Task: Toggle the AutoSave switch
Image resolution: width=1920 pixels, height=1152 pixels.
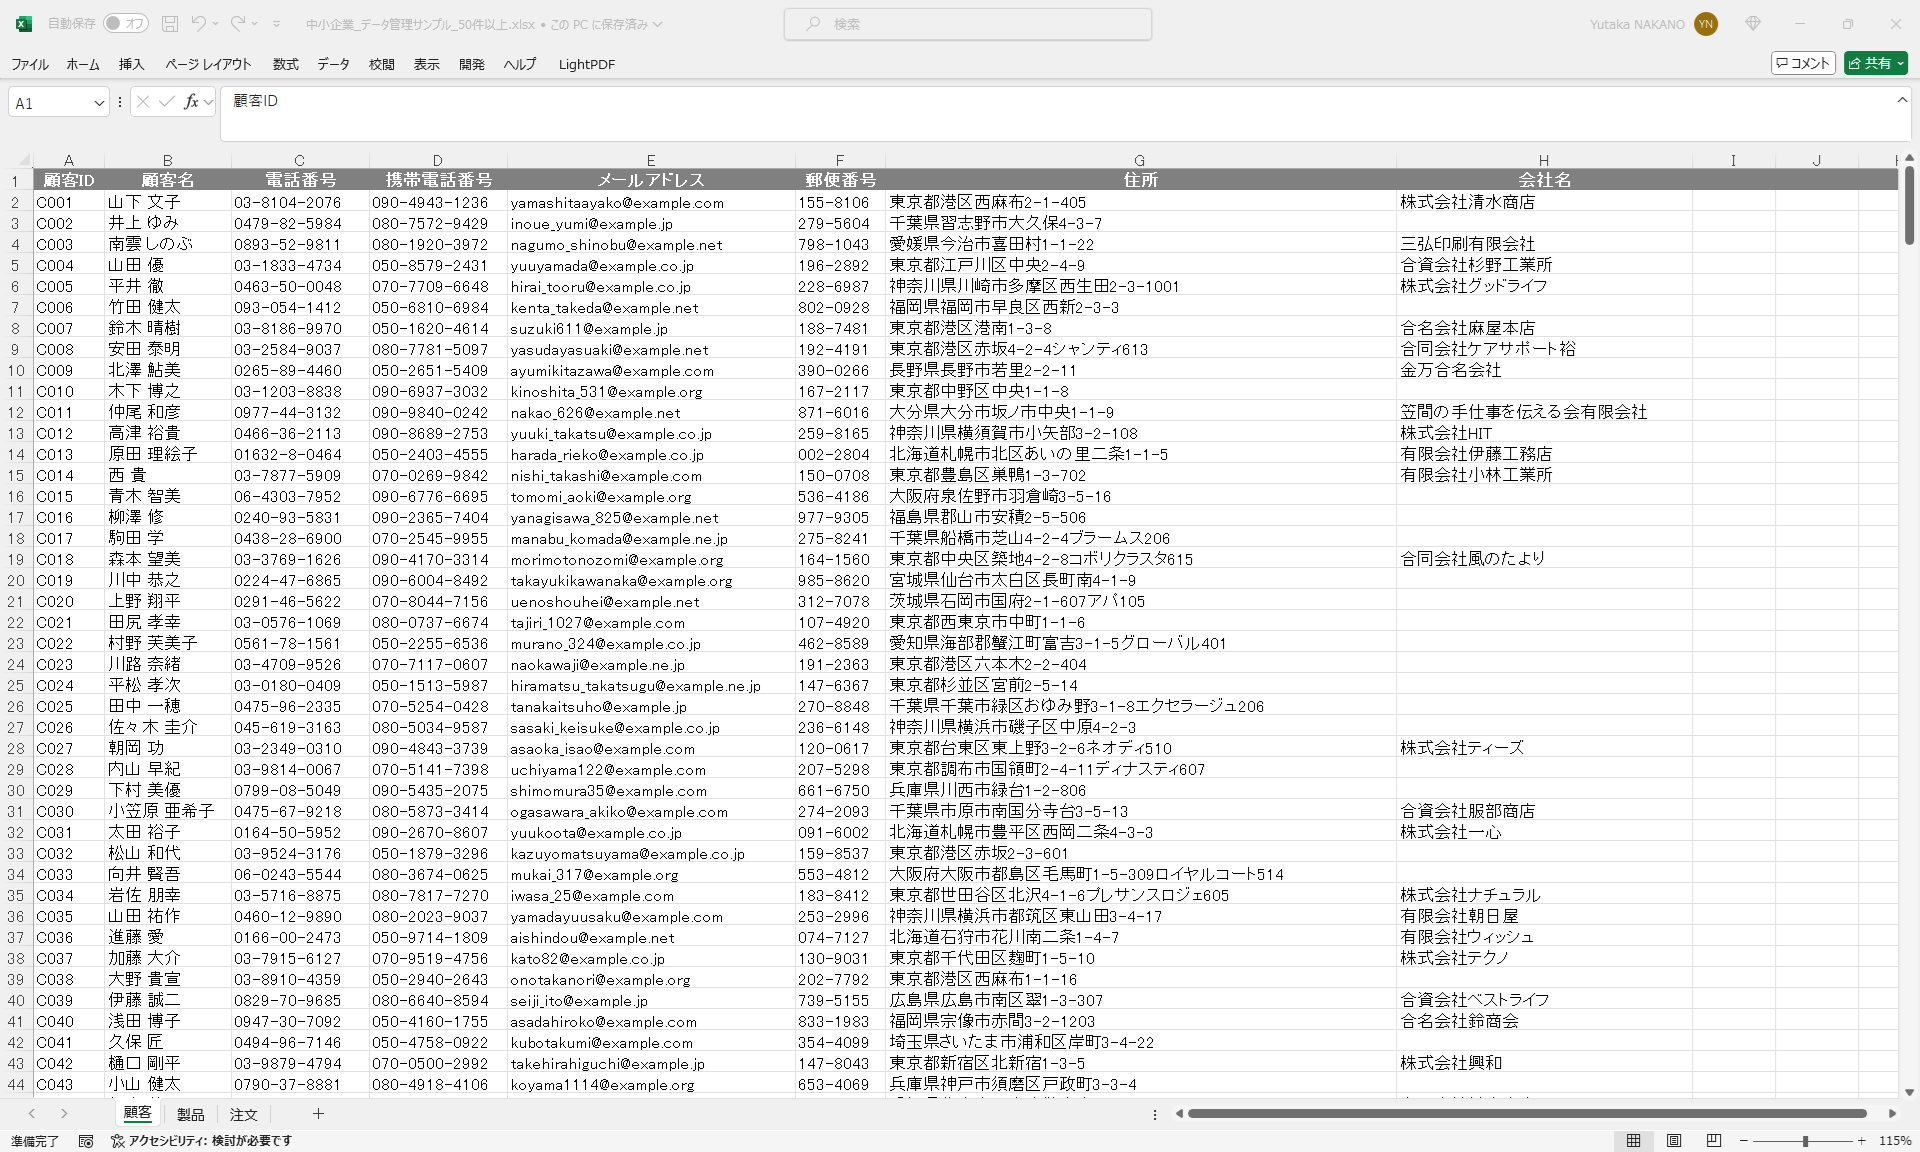Action: [125, 24]
